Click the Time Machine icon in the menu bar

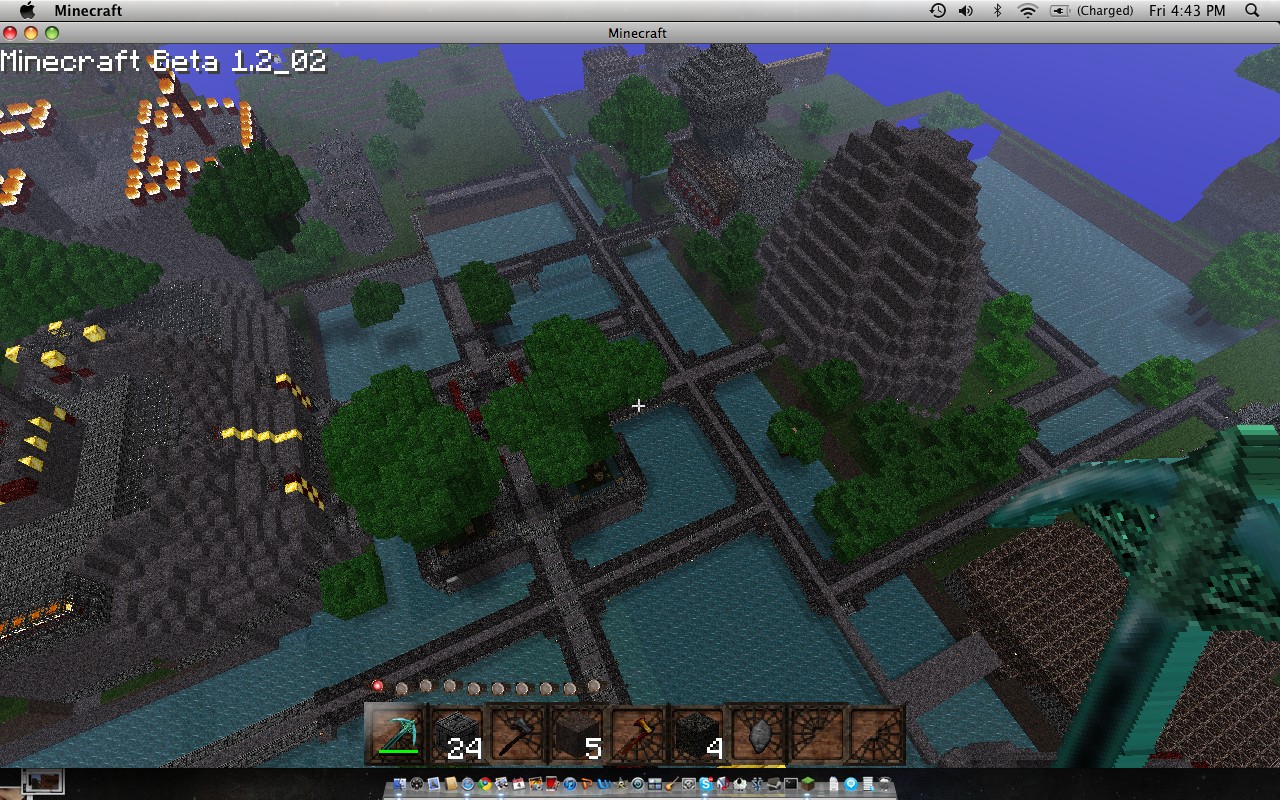point(937,11)
